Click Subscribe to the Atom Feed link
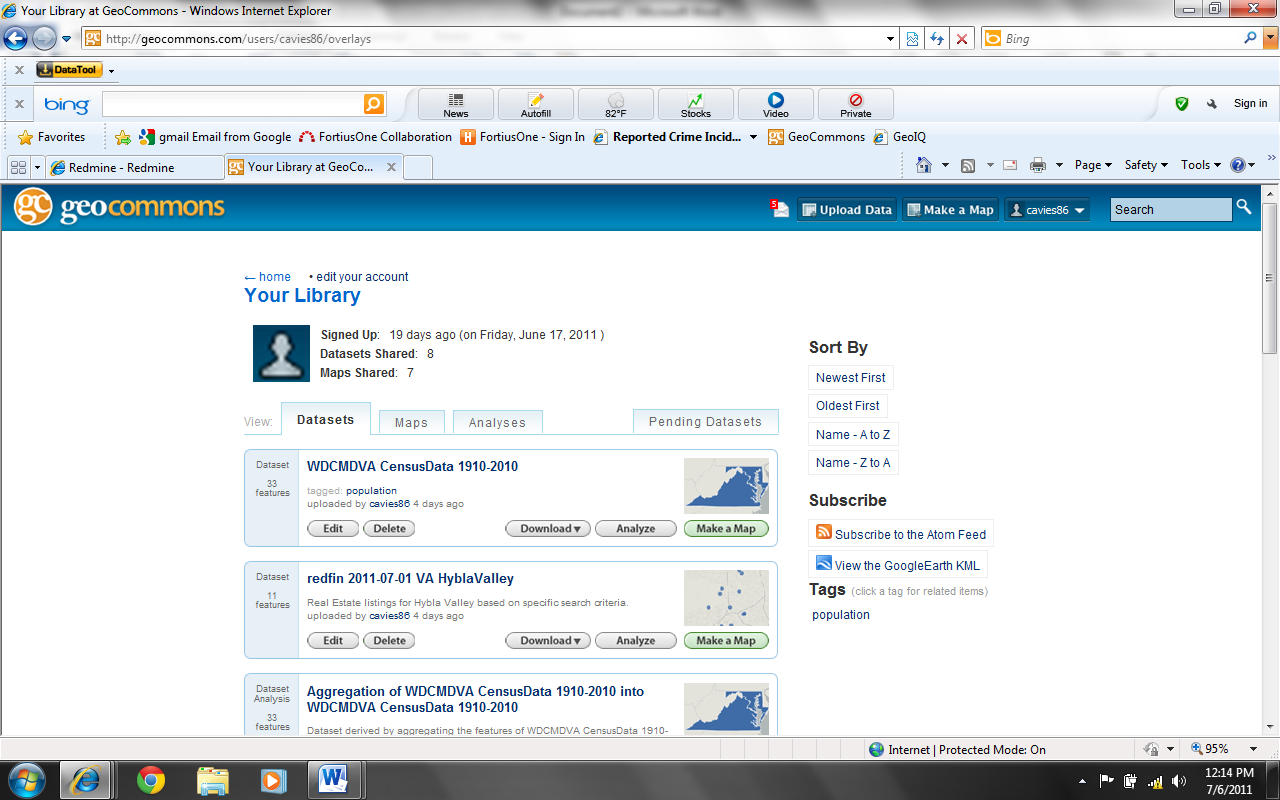 click(x=909, y=534)
